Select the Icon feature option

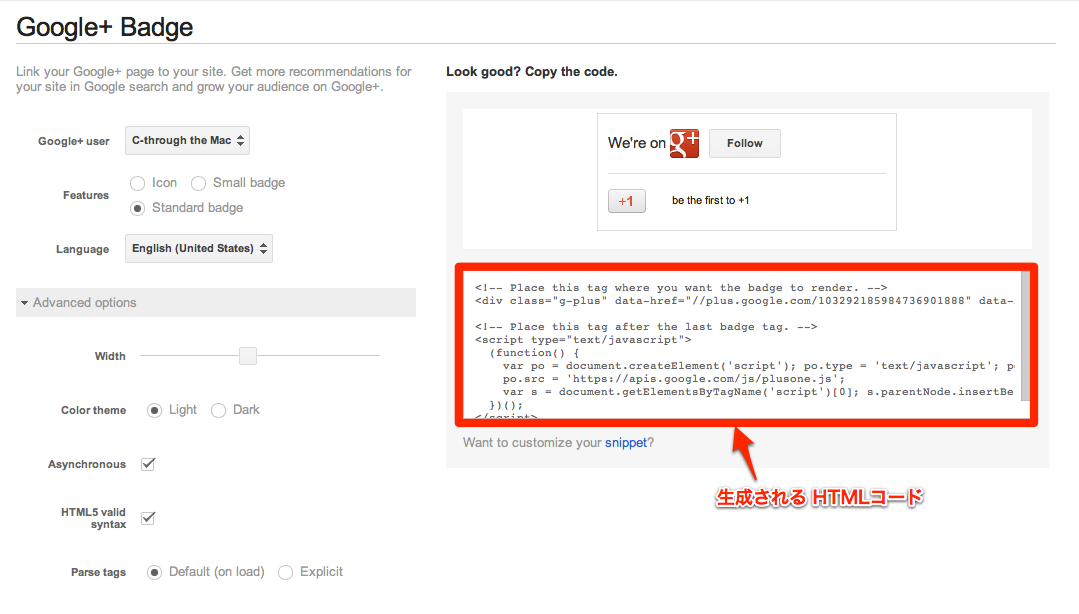pyautogui.click(x=138, y=183)
